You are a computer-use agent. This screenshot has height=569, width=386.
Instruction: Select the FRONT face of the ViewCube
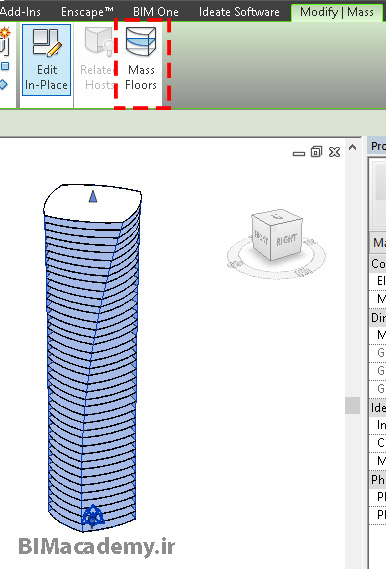261,237
